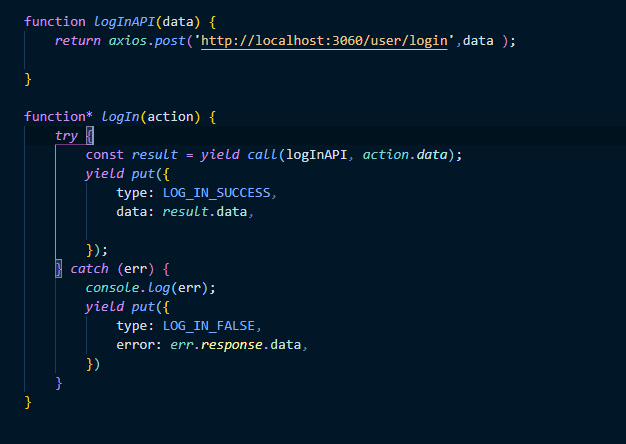Place cursor on the try keyword
Viewport: 626px width, 444px height.
tap(66, 135)
